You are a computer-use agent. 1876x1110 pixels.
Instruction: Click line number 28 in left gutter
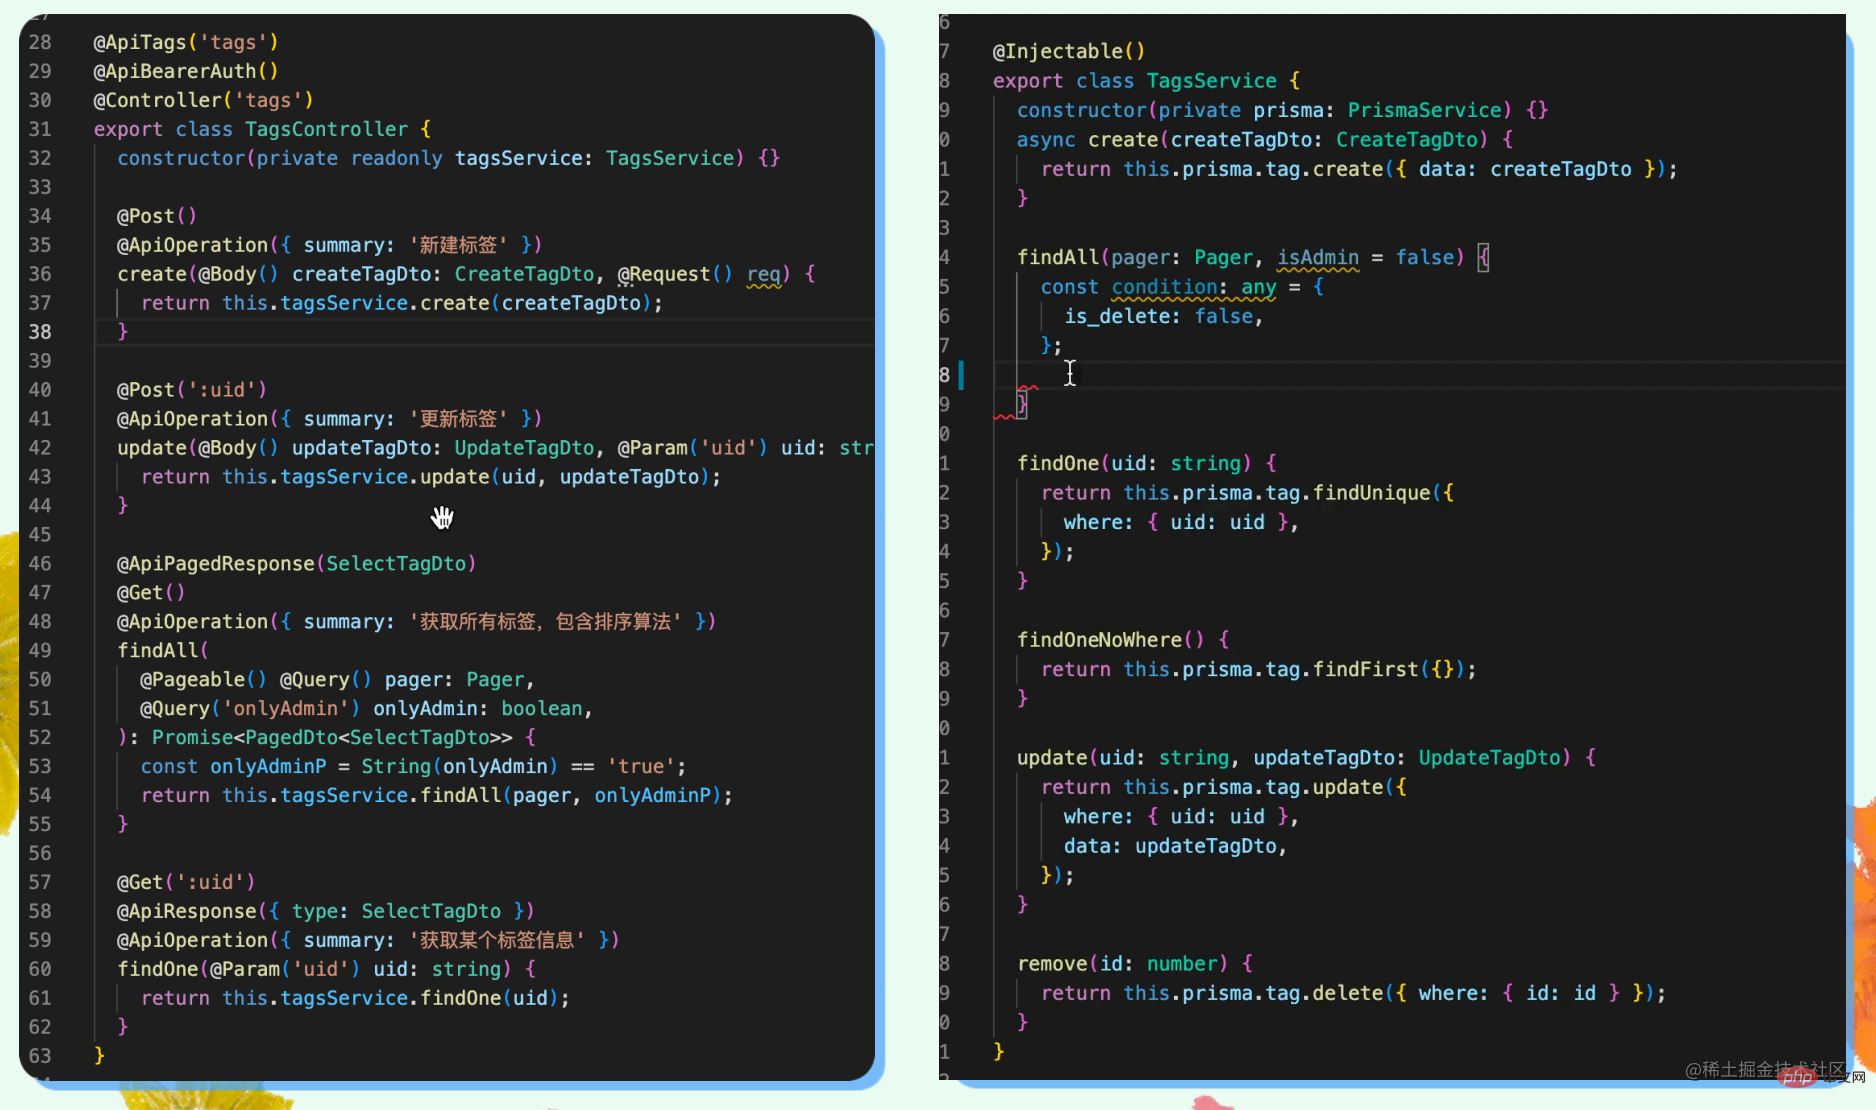(x=40, y=42)
